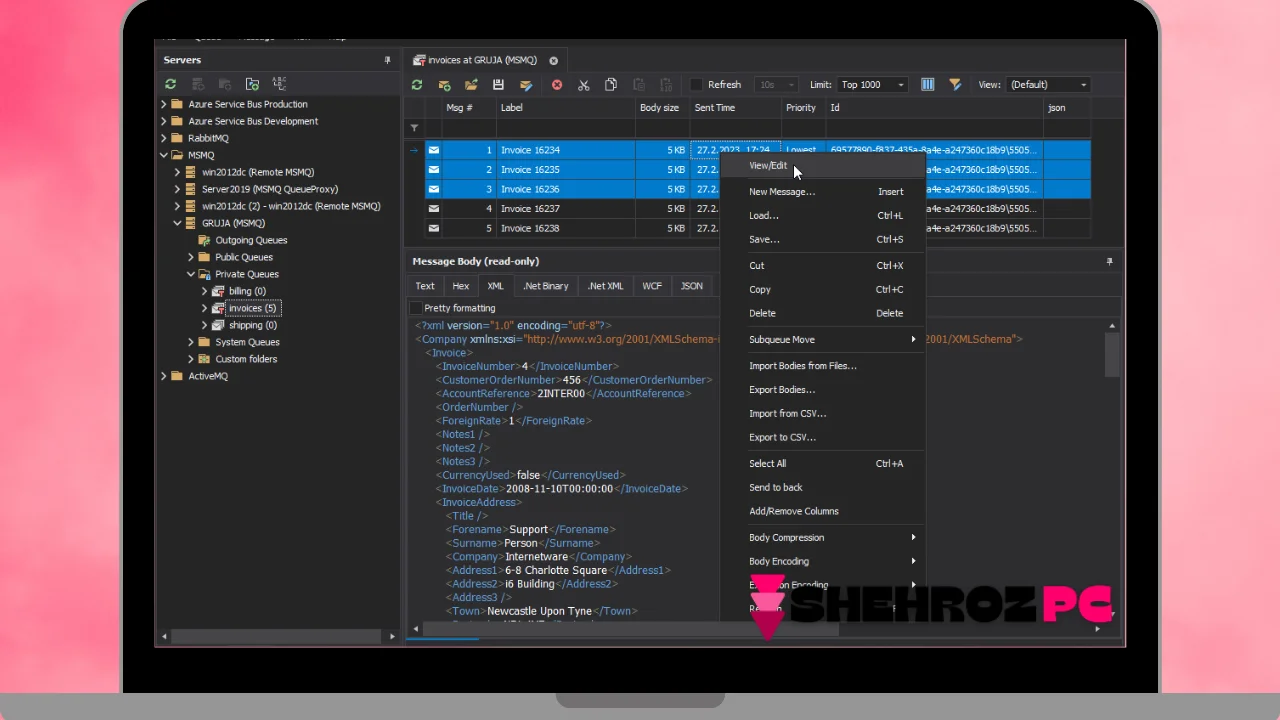Sort servers alphabetically via ABC icon
Image resolution: width=1280 pixels, height=720 pixels.
tap(279, 84)
